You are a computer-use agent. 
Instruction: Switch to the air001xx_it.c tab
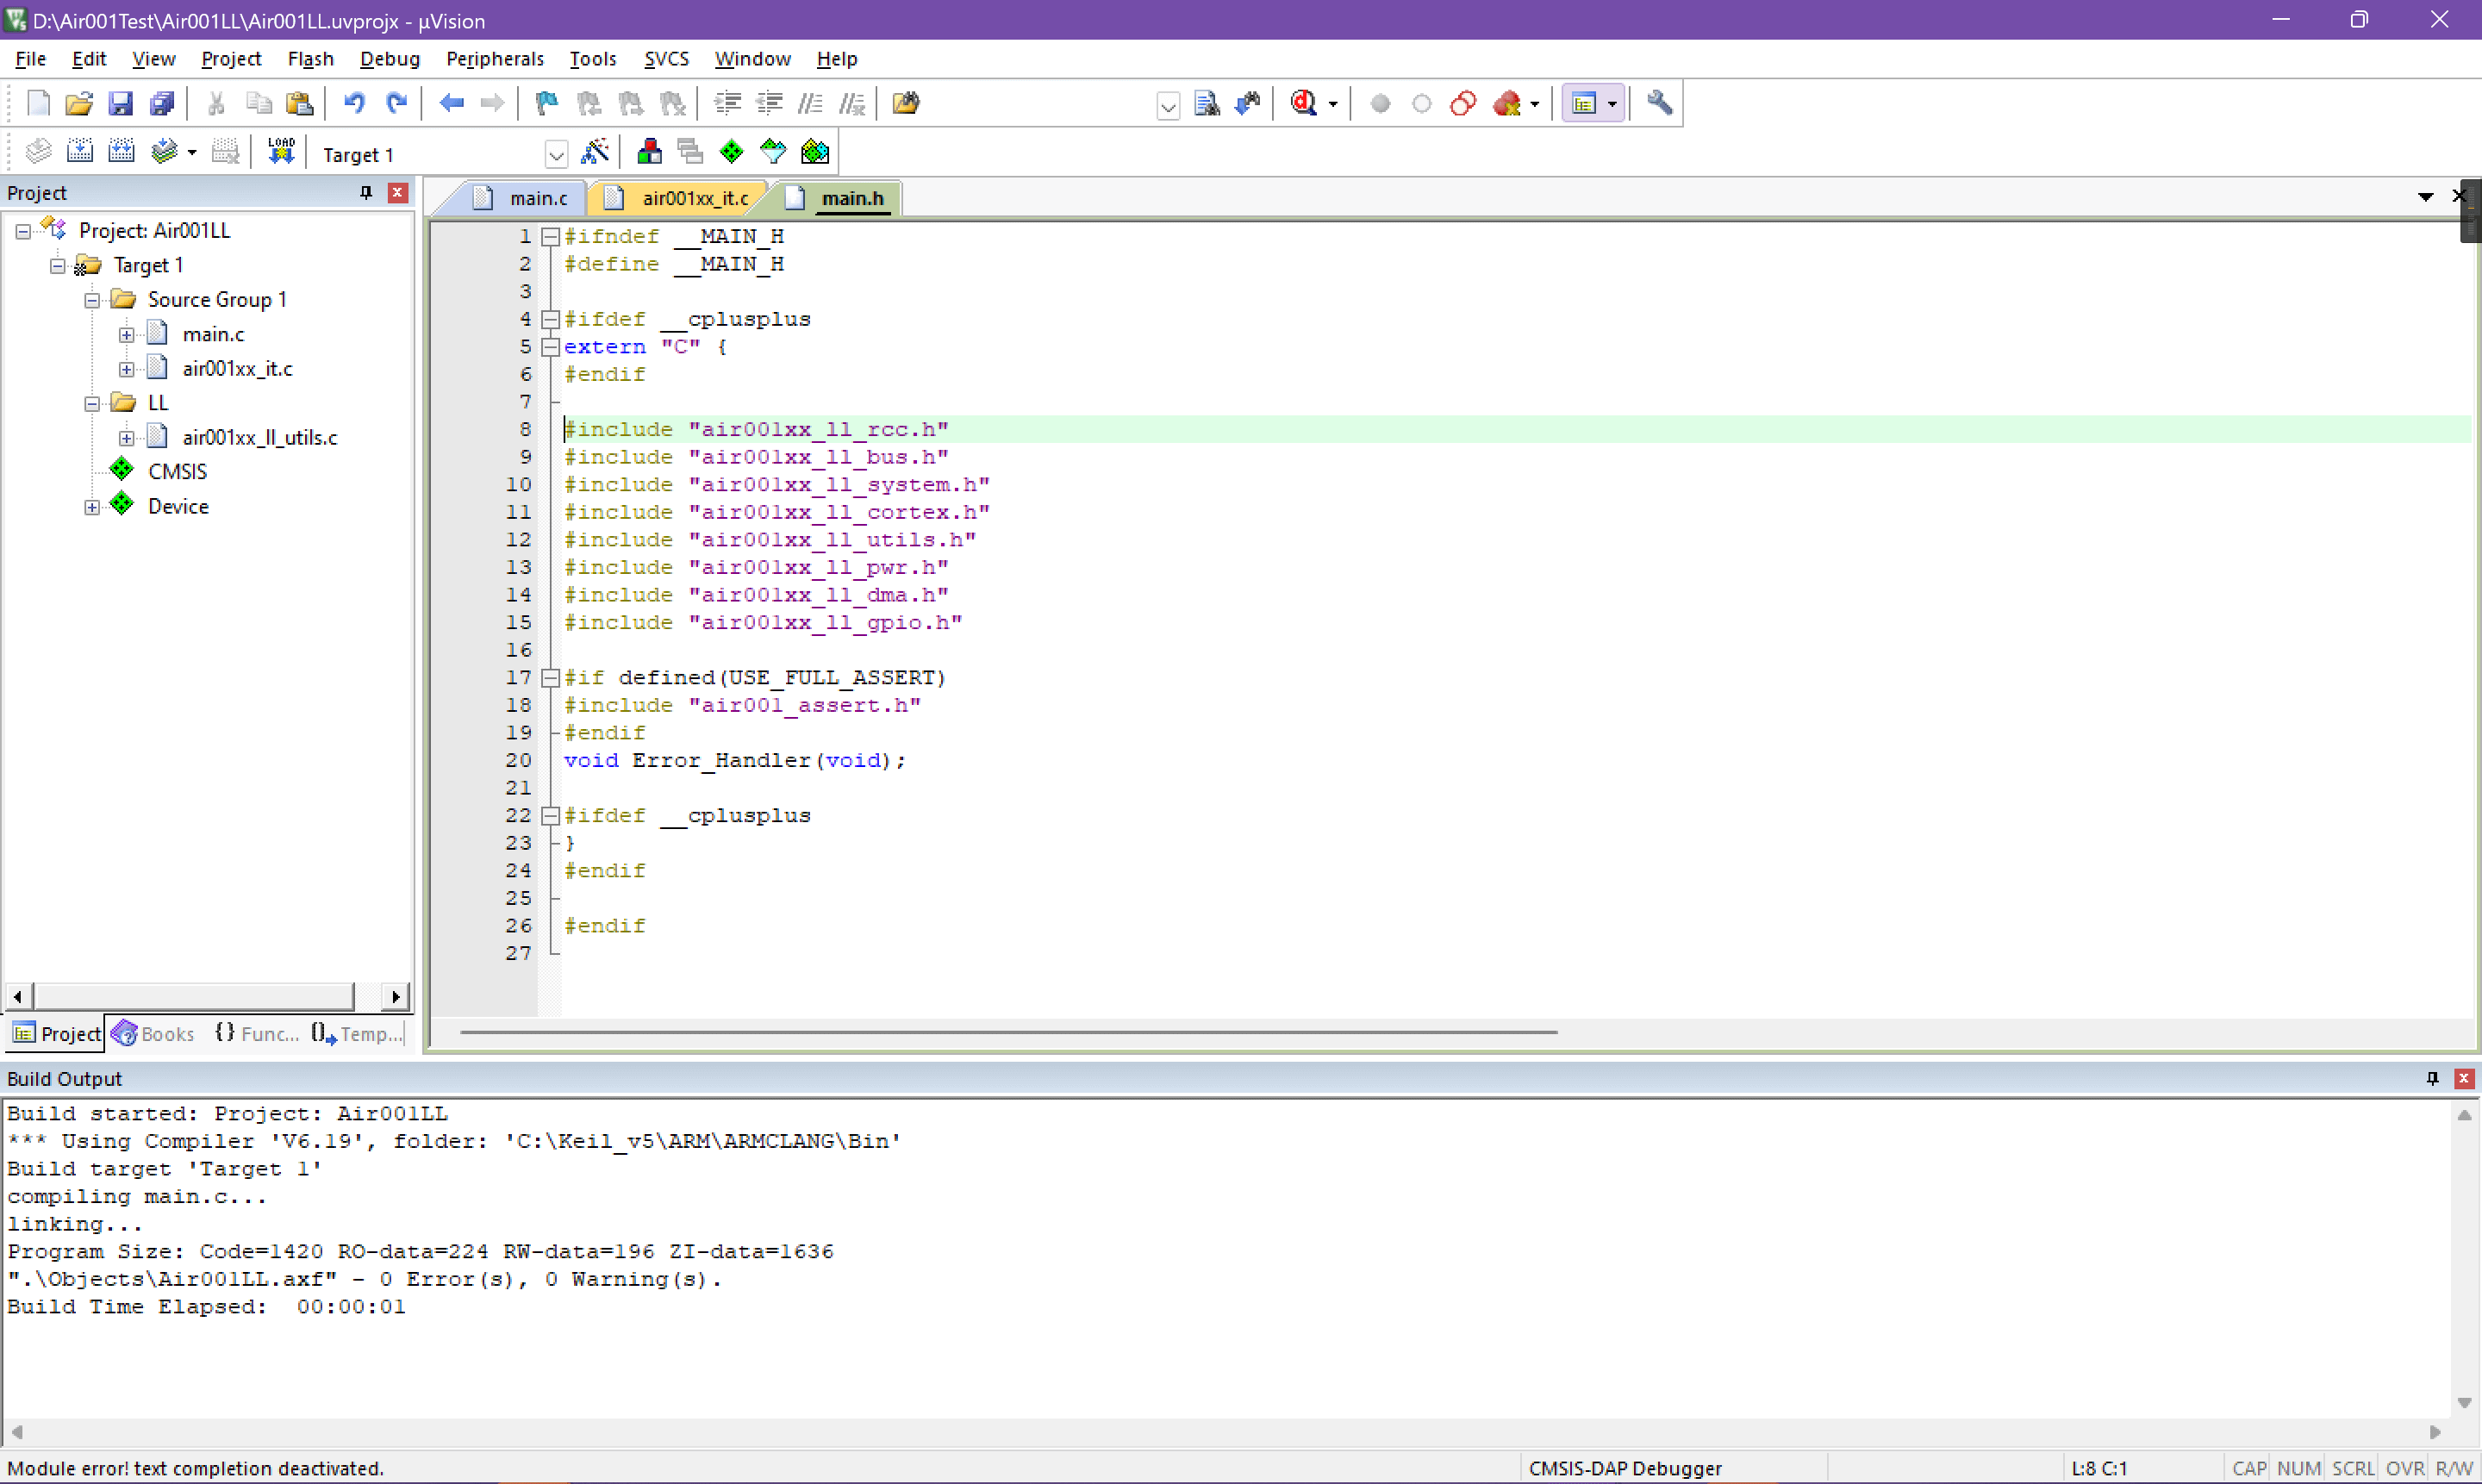(x=694, y=198)
